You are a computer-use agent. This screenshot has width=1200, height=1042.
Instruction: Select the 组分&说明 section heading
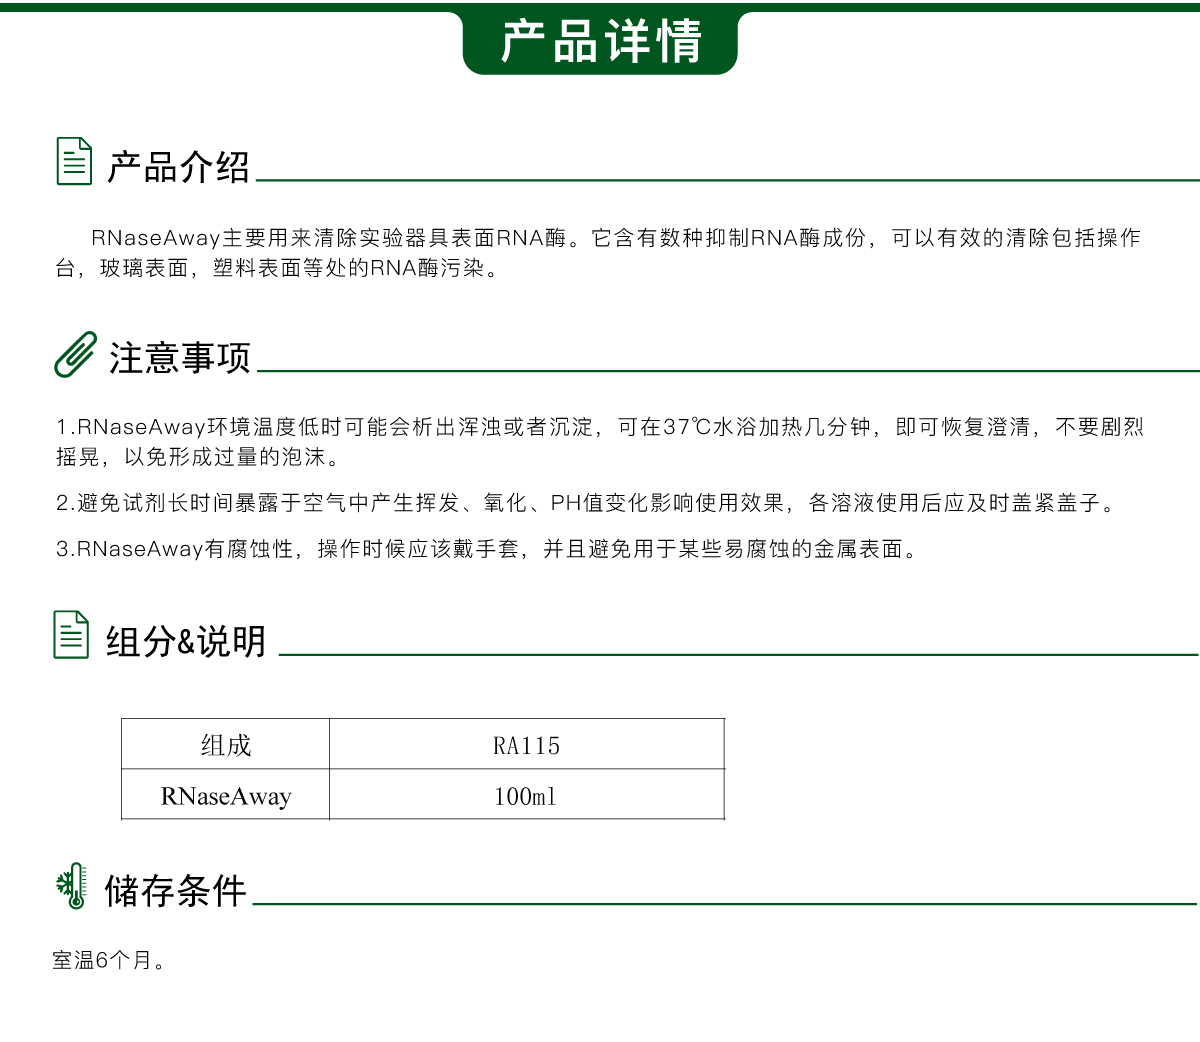186,641
